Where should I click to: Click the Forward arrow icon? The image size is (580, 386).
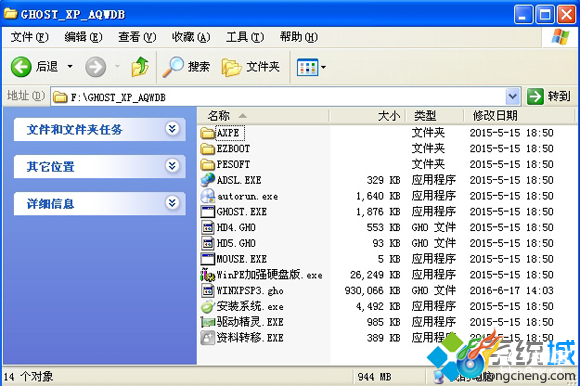click(x=95, y=67)
